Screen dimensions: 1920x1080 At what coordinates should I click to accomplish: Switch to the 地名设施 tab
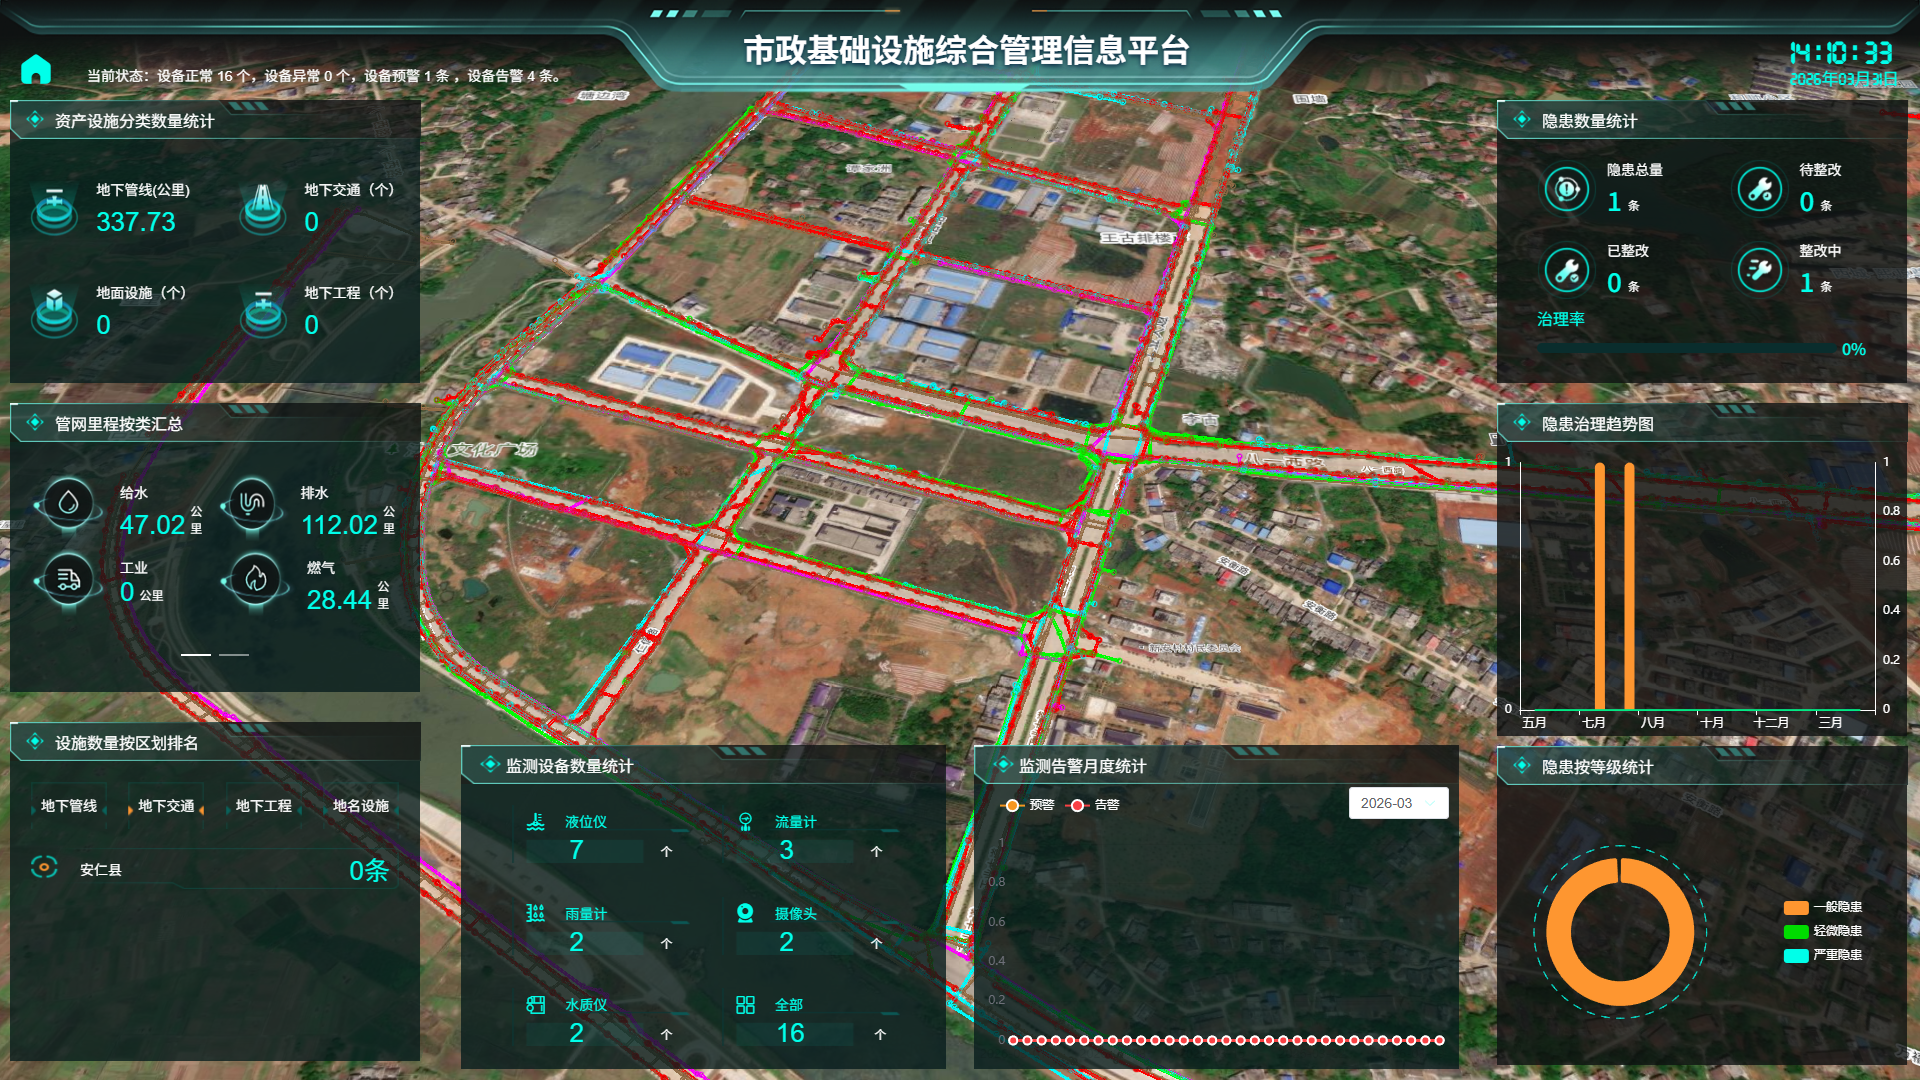click(x=360, y=806)
